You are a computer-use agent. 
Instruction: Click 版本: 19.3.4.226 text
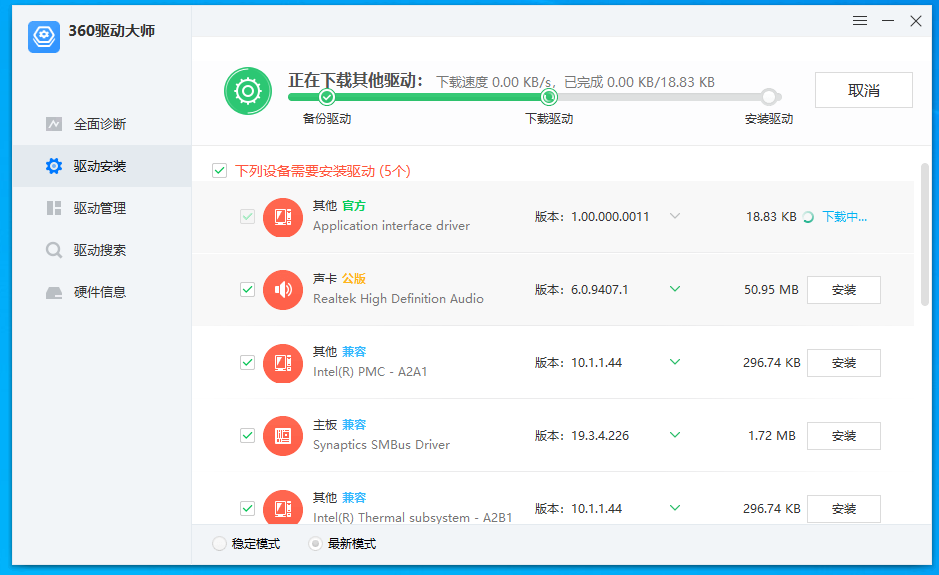(581, 436)
